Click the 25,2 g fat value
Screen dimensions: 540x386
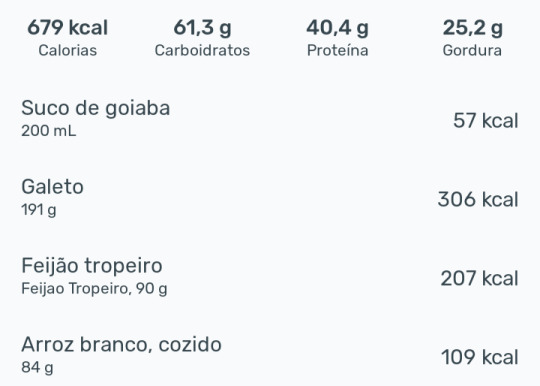[472, 28]
